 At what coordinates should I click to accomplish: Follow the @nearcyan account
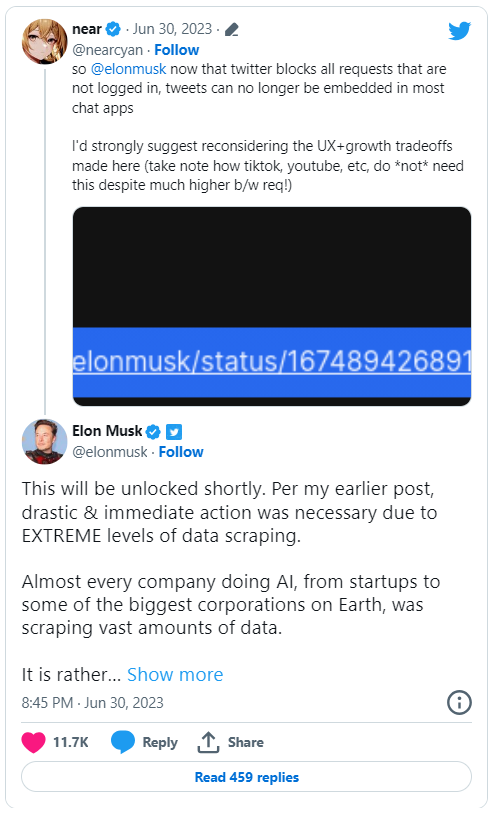pyautogui.click(x=177, y=50)
